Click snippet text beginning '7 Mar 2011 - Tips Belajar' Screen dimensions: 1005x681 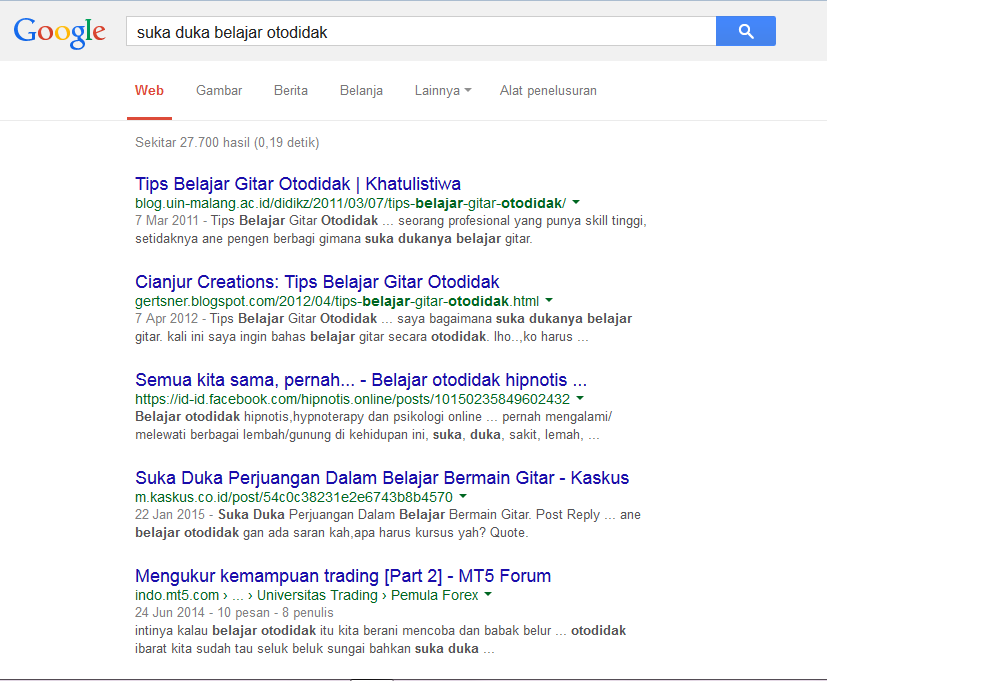point(391,230)
